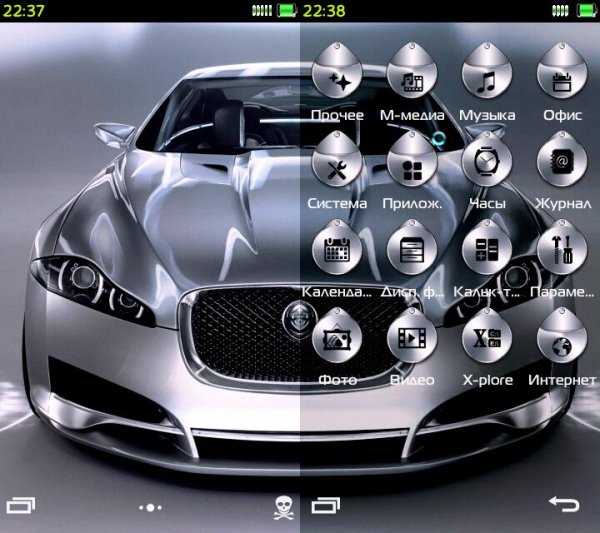Open the Фото gallery icon
600x533 pixels.
(x=337, y=336)
